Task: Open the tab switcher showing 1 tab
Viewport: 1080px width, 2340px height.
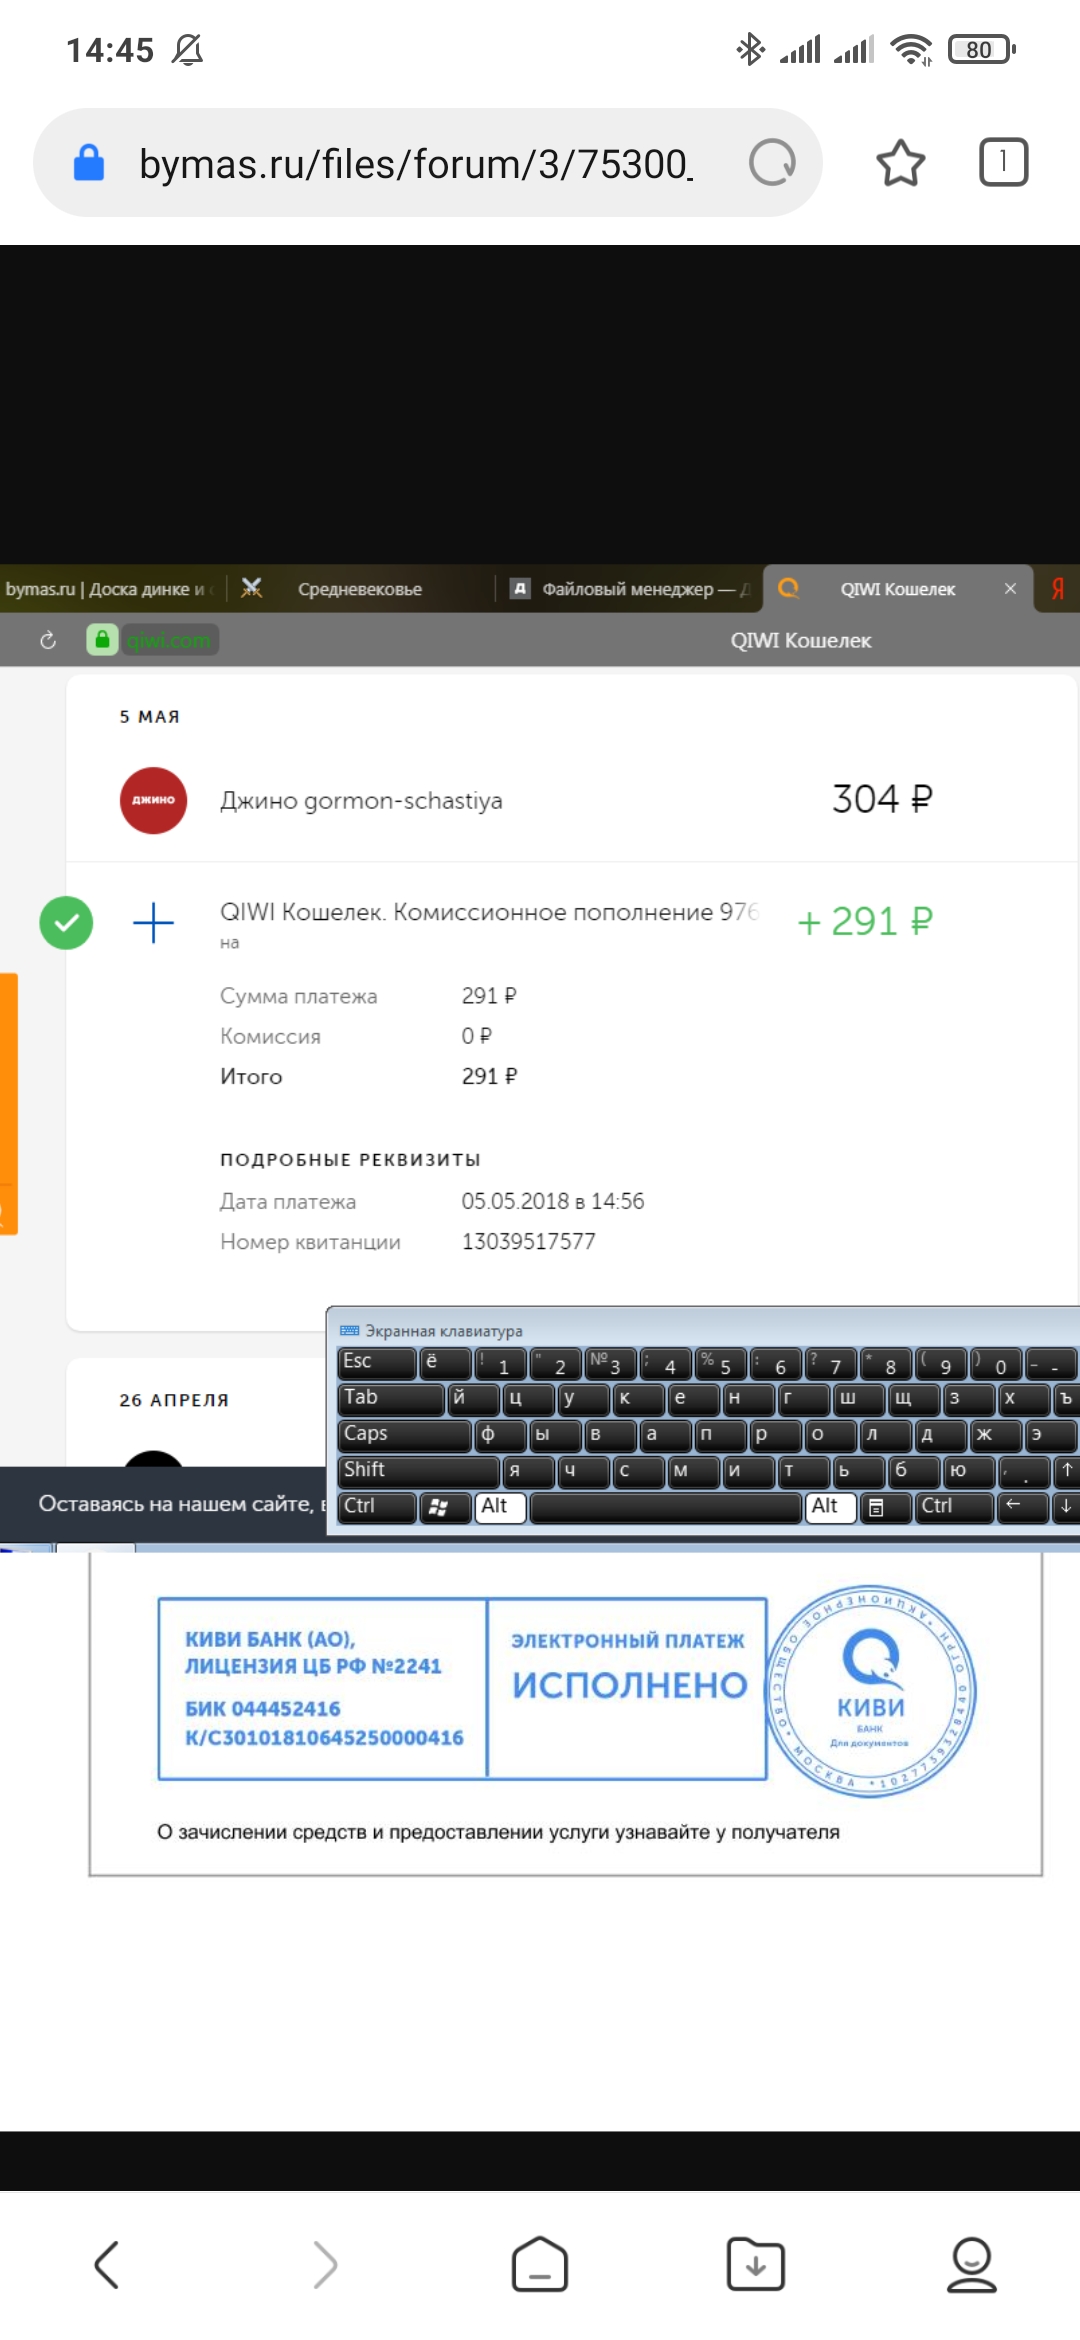Action: coord(1003,162)
